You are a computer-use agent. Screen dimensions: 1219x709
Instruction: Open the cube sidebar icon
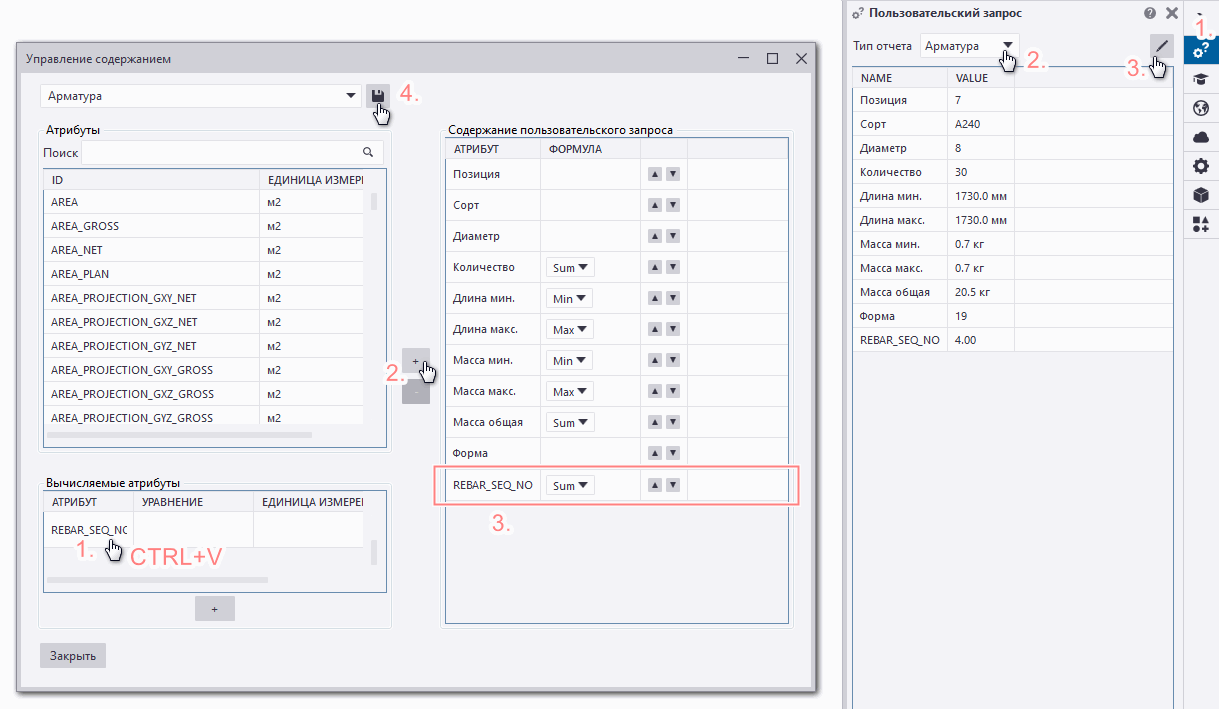pos(1201,195)
